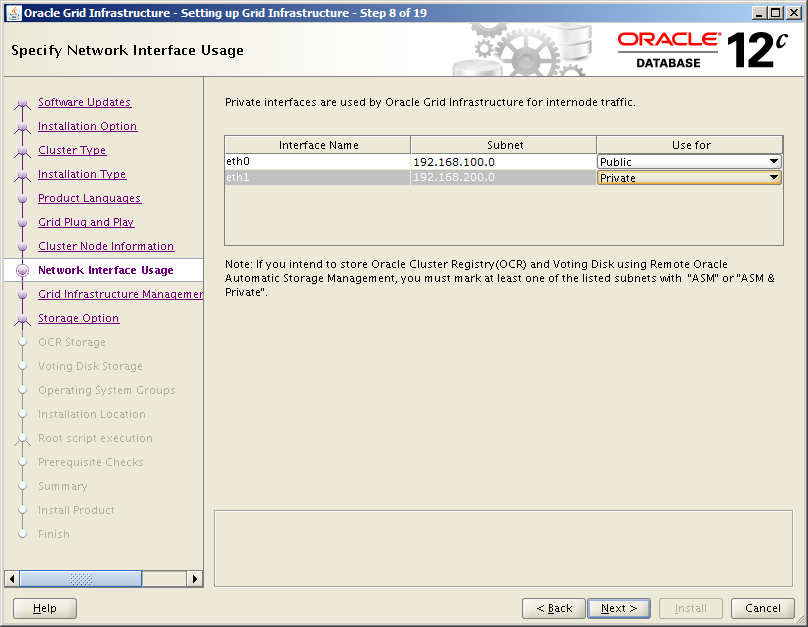Open the Storage Option step
The height and width of the screenshot is (627, 808).
pyautogui.click(x=78, y=318)
